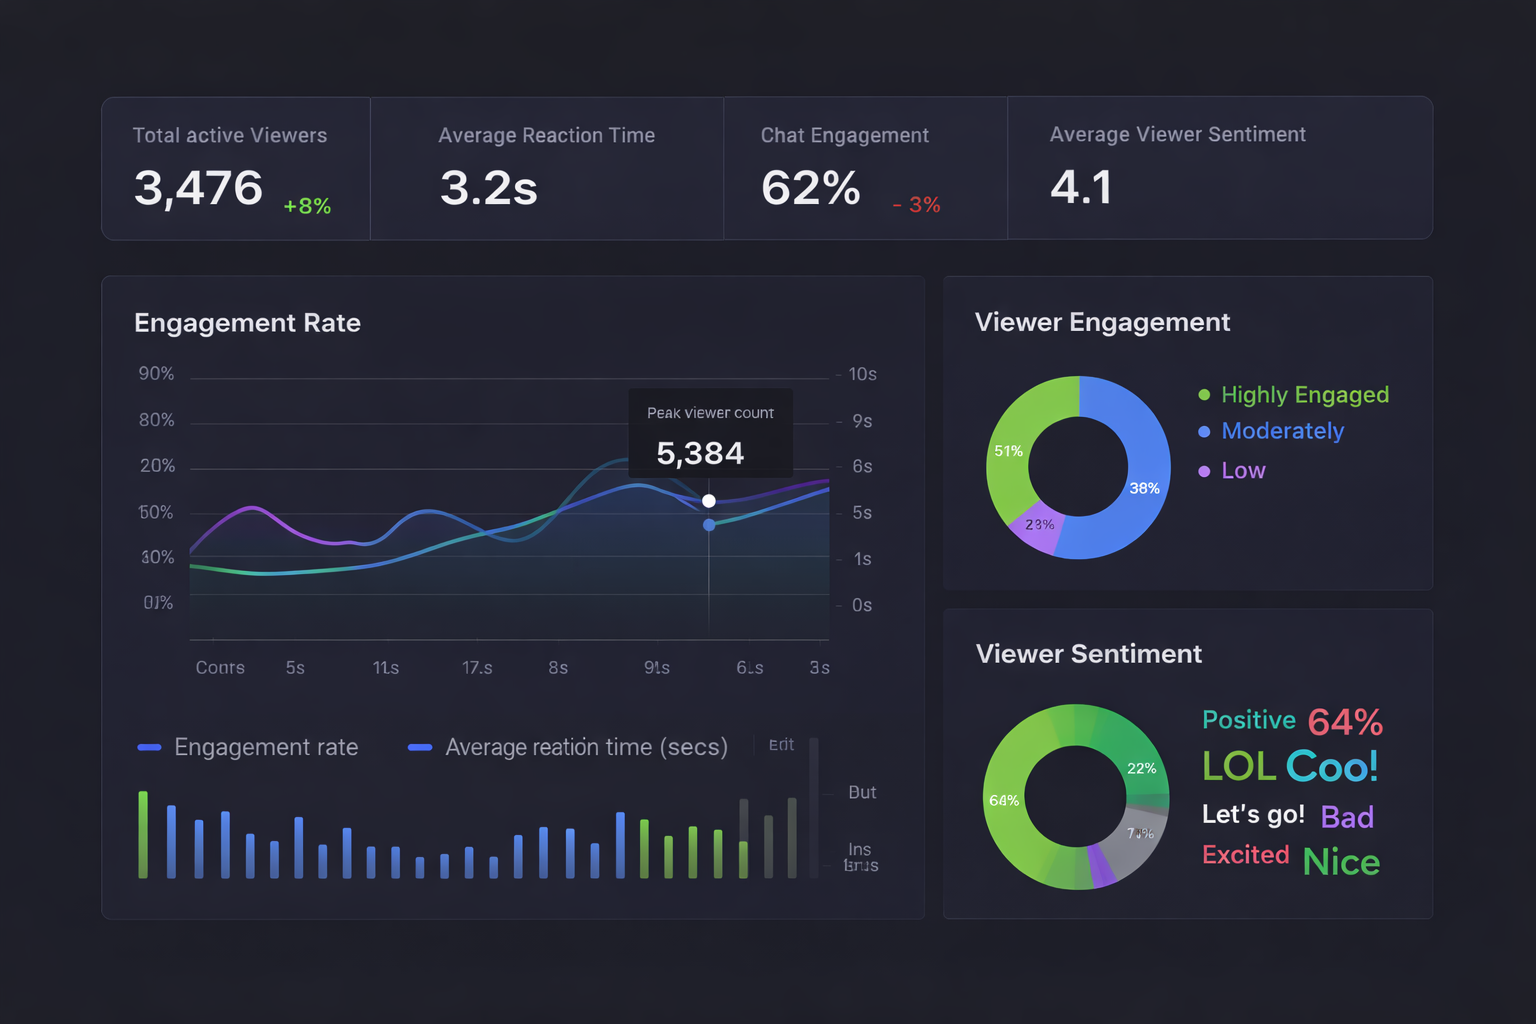Click the blue data point below the peak
Viewport: 1536px width, 1024px height.
tap(709, 525)
